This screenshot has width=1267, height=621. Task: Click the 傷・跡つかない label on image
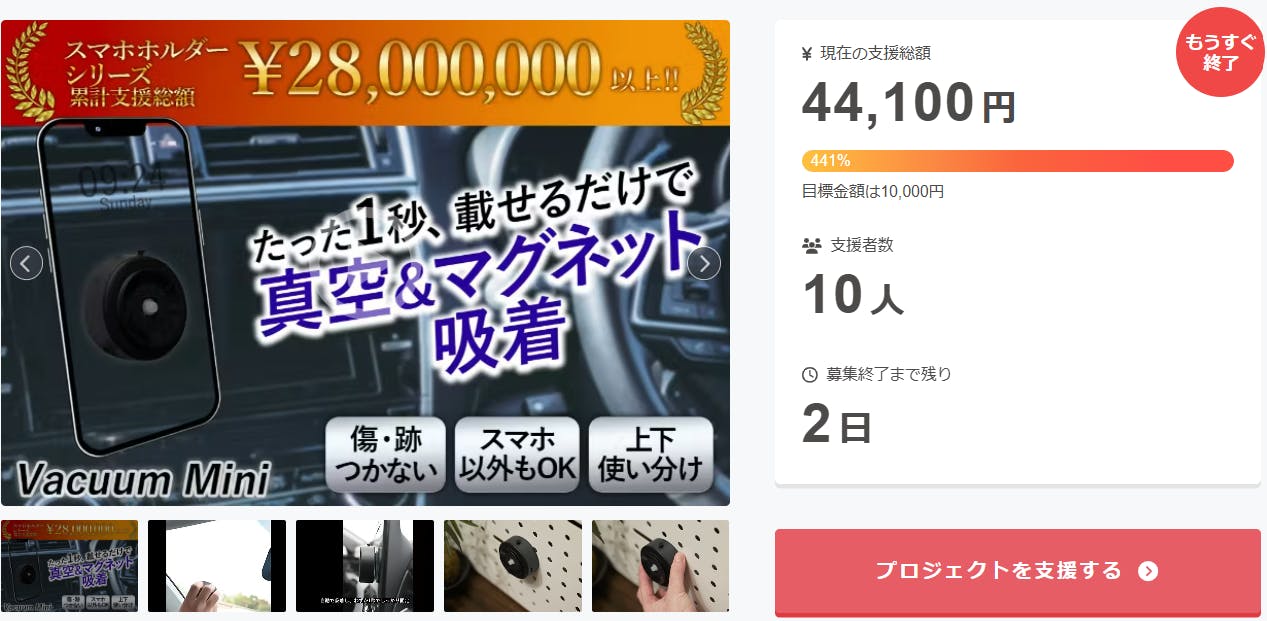click(x=386, y=454)
